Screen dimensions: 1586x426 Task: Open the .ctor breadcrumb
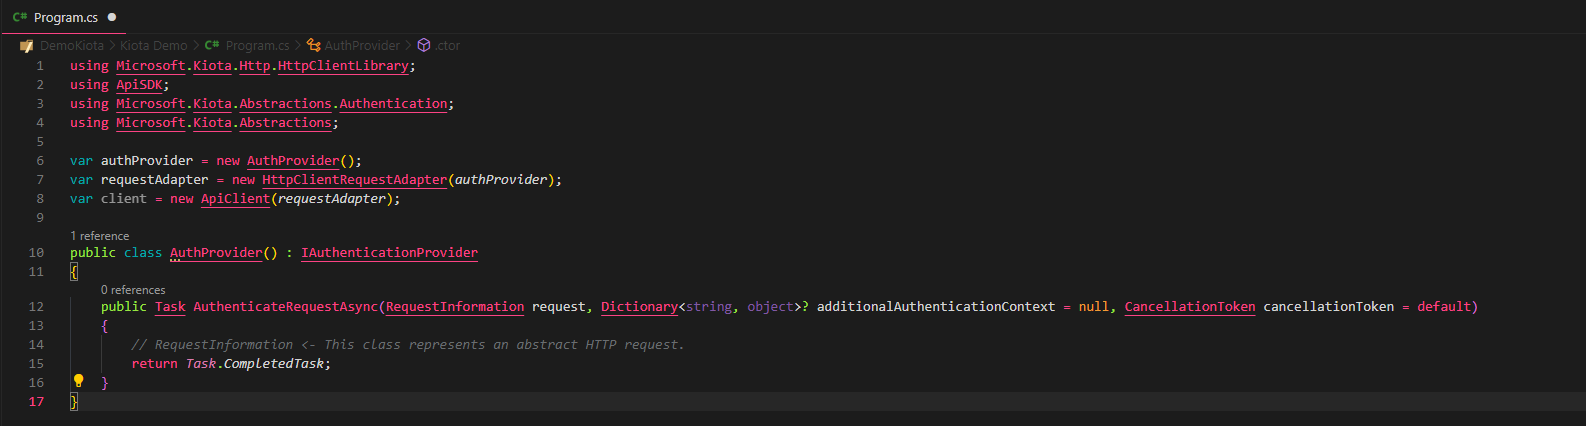pyautogui.click(x=447, y=45)
